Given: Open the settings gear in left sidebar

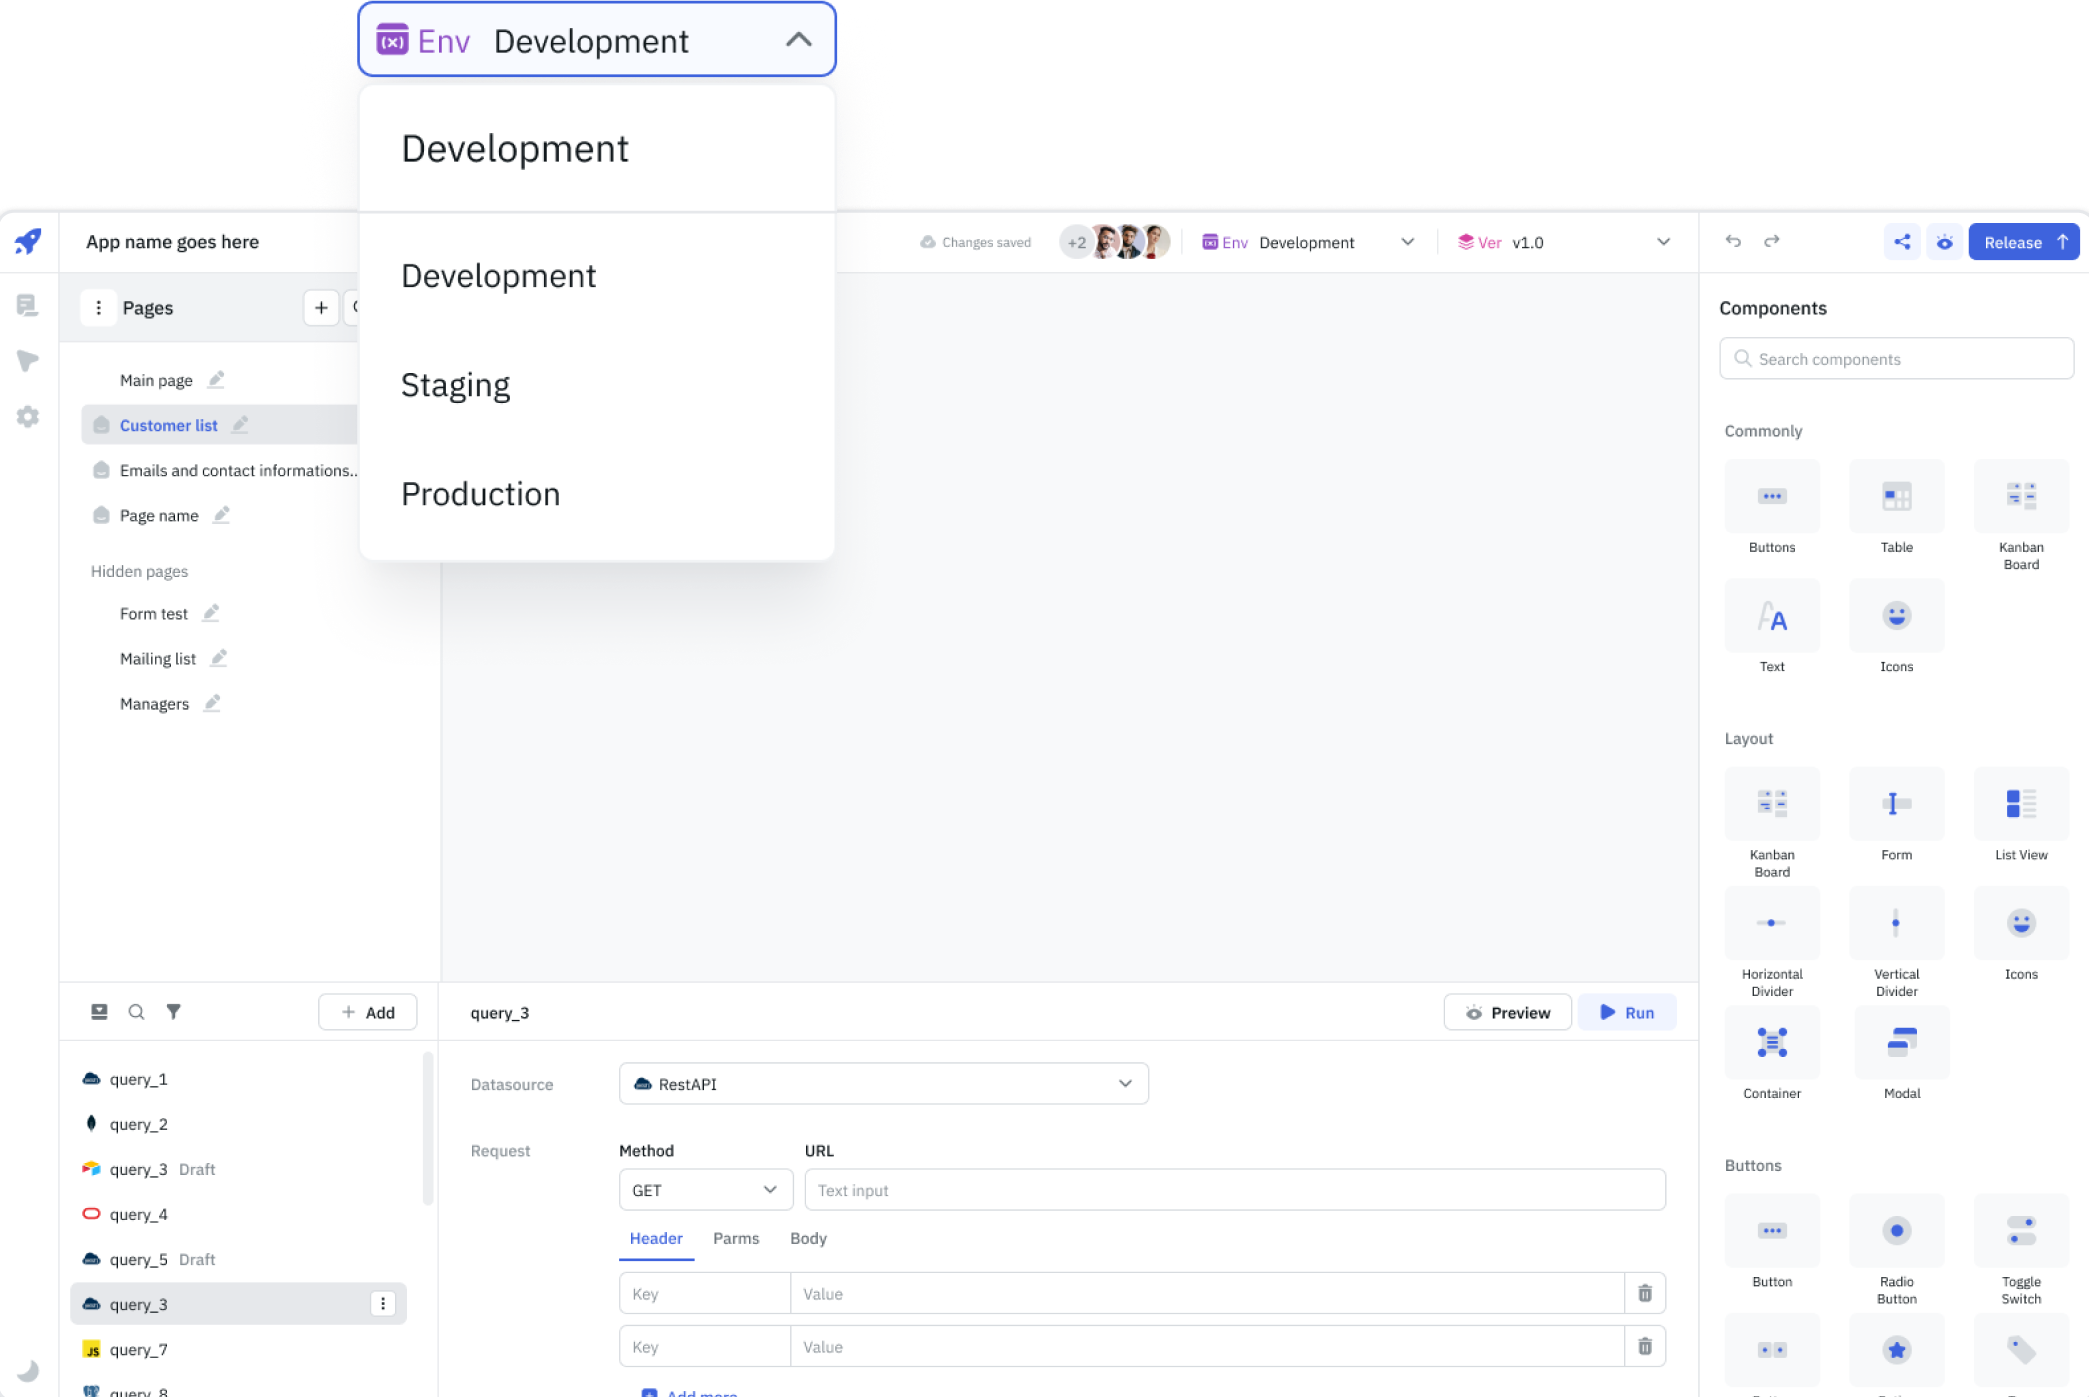Looking at the screenshot, I should click(28, 416).
